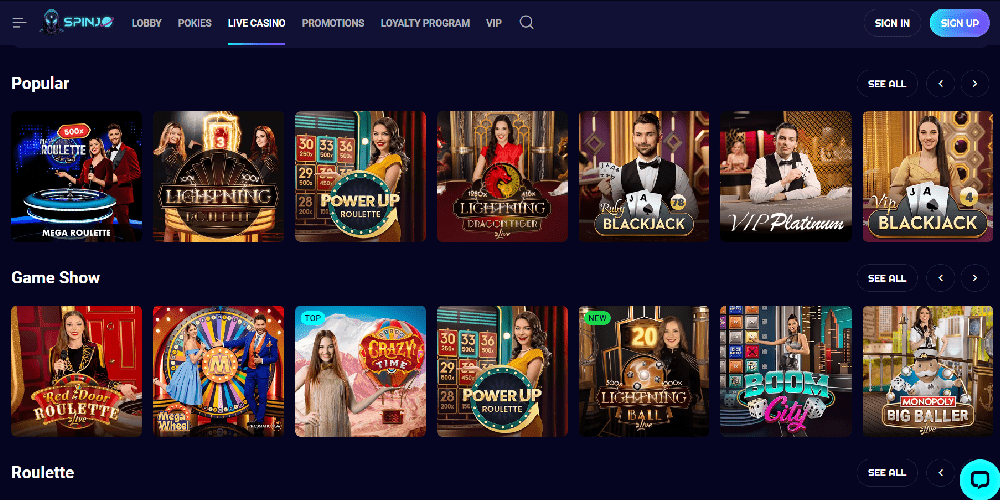
Task: Click the Sign In button
Action: (892, 23)
